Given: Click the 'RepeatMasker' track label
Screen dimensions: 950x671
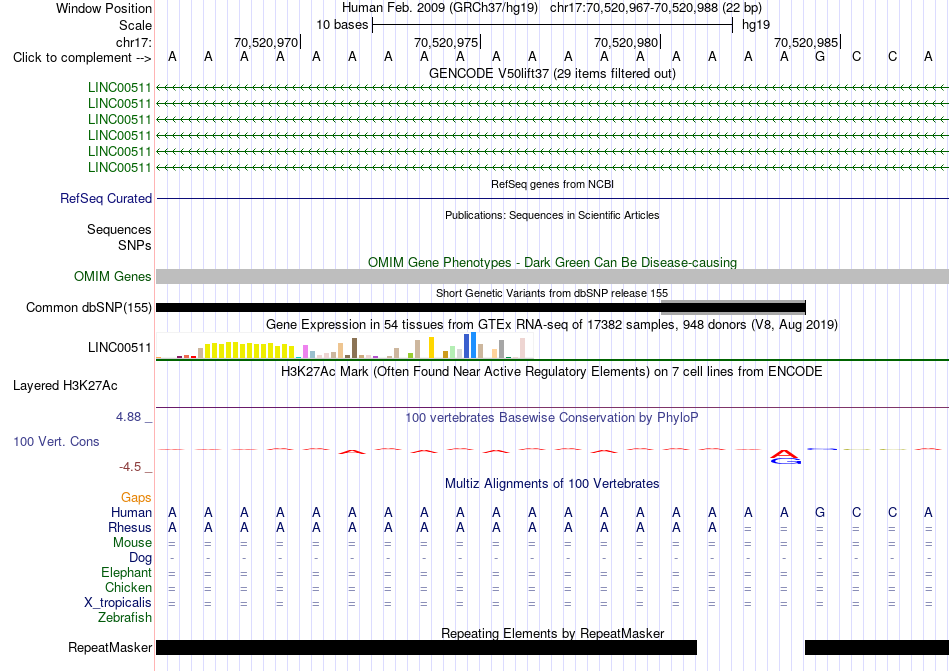Looking at the screenshot, I should [x=110, y=647].
